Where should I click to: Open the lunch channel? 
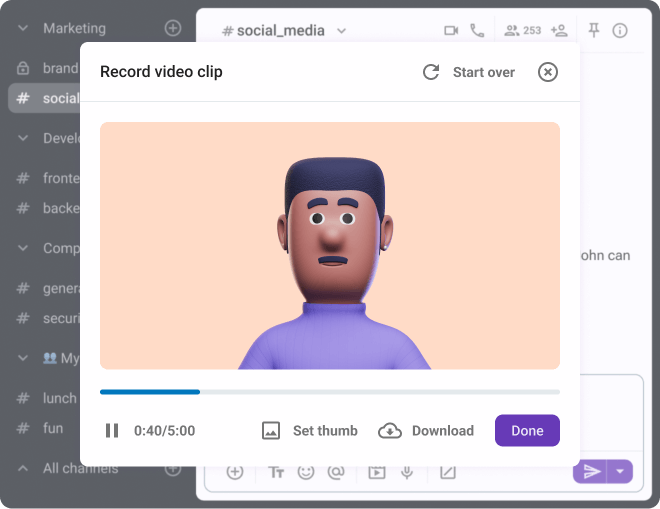pyautogui.click(x=46, y=398)
